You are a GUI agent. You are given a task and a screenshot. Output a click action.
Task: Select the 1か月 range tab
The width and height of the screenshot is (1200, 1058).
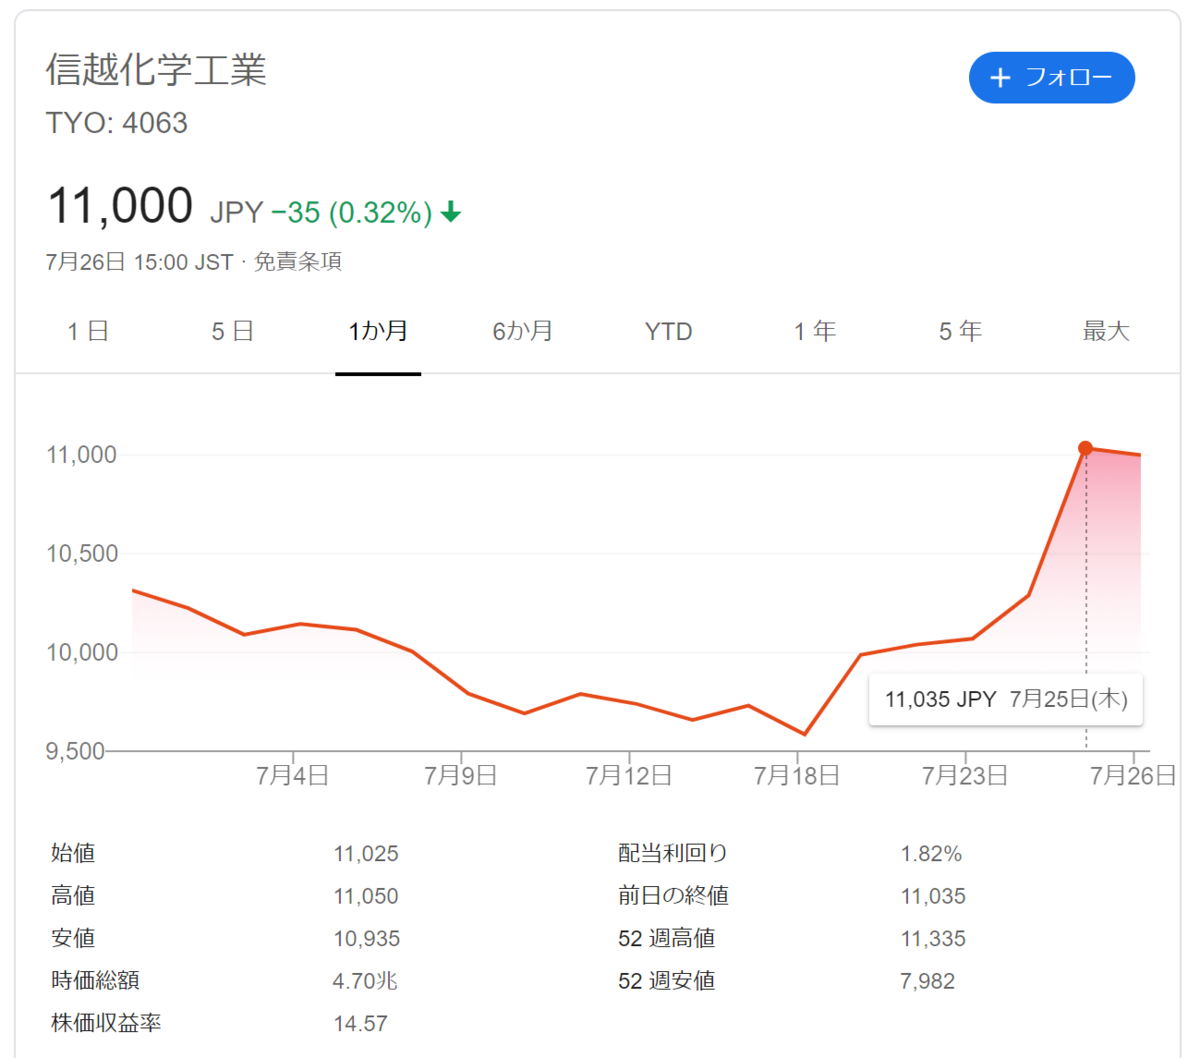(x=378, y=331)
